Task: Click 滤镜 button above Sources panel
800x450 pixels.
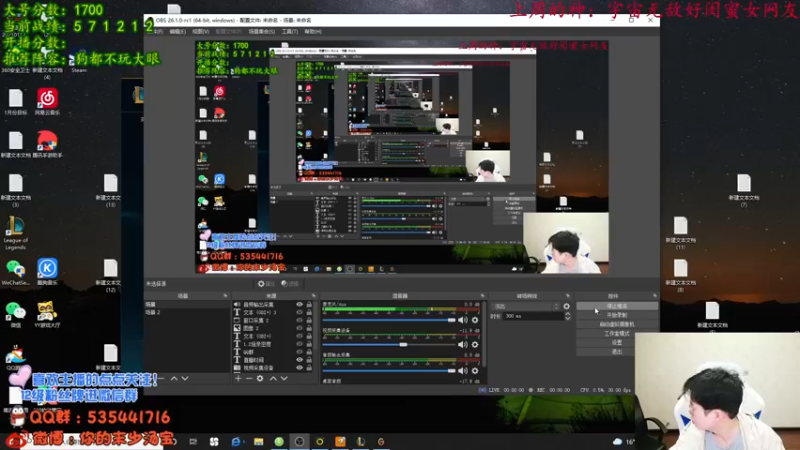Action: click(x=290, y=284)
